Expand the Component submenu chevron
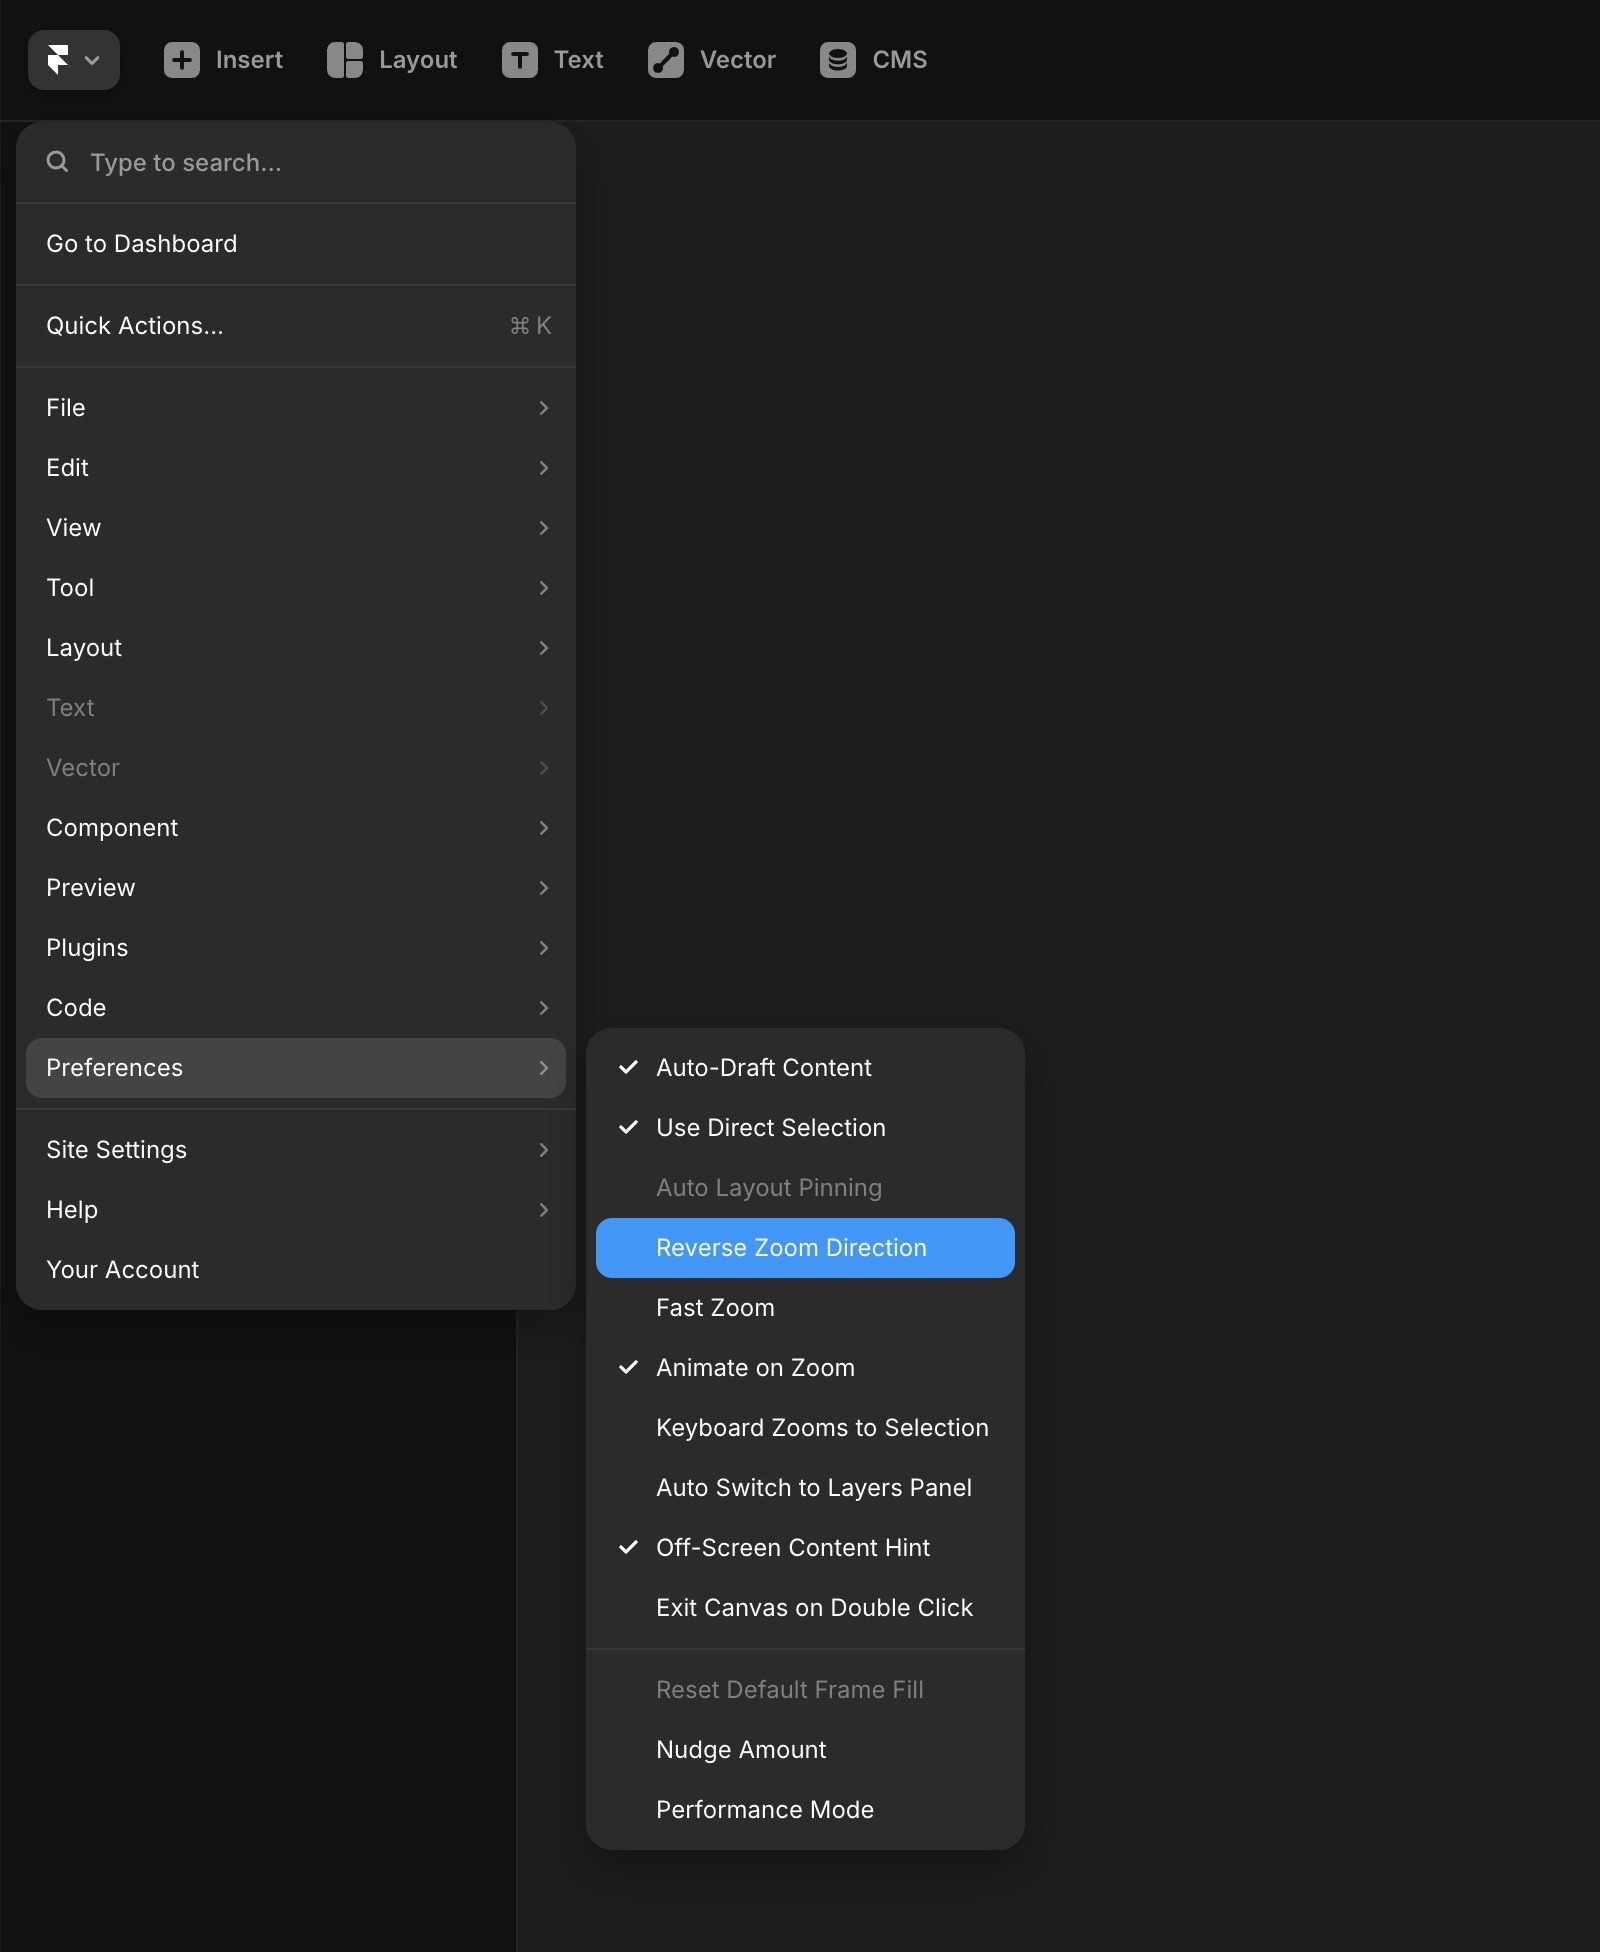 tap(544, 828)
